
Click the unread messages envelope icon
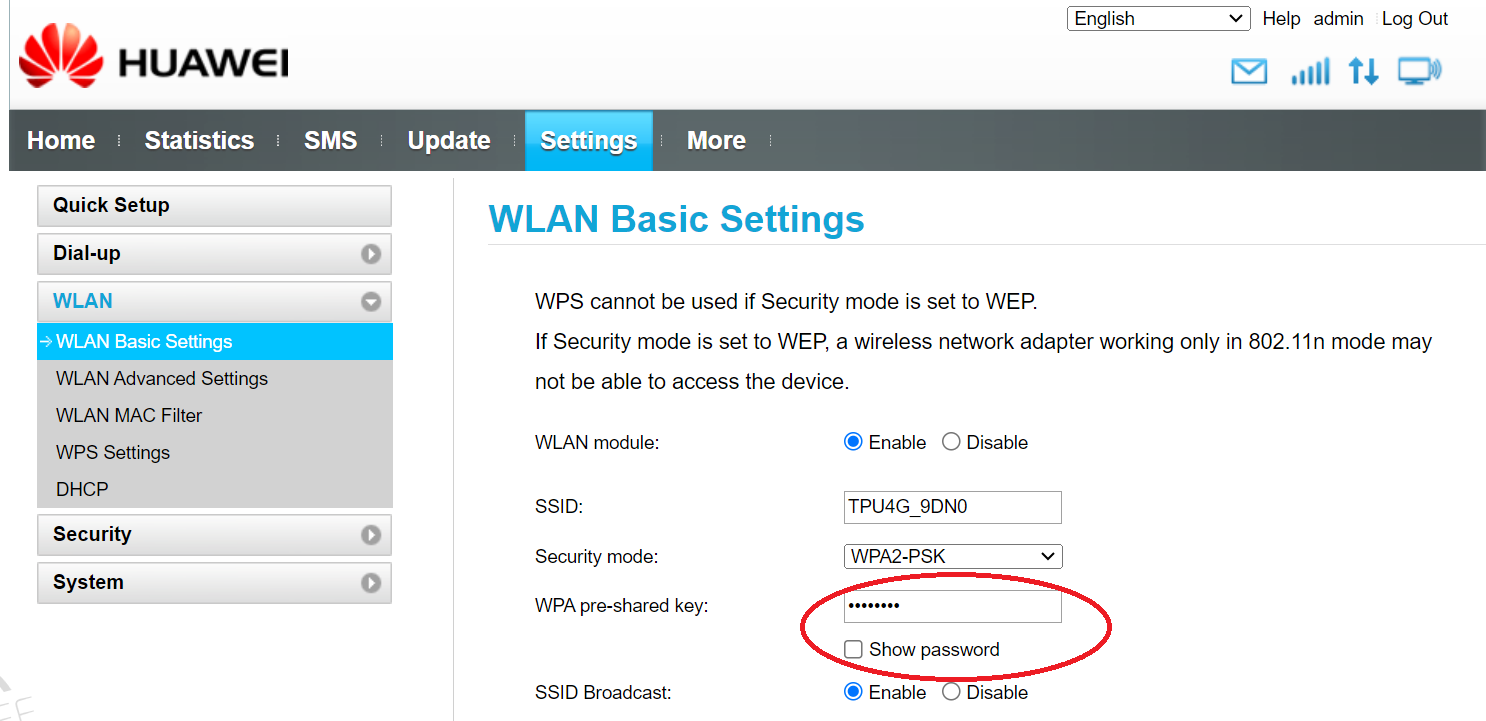coord(1249,72)
